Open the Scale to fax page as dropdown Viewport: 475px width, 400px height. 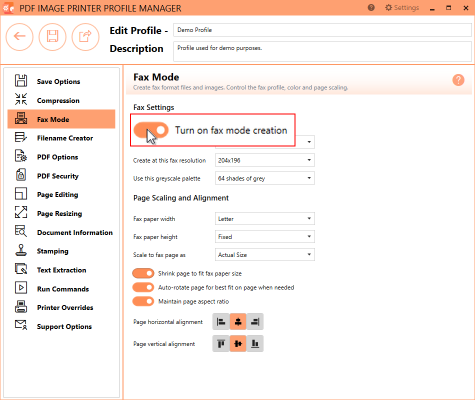[x=265, y=255]
